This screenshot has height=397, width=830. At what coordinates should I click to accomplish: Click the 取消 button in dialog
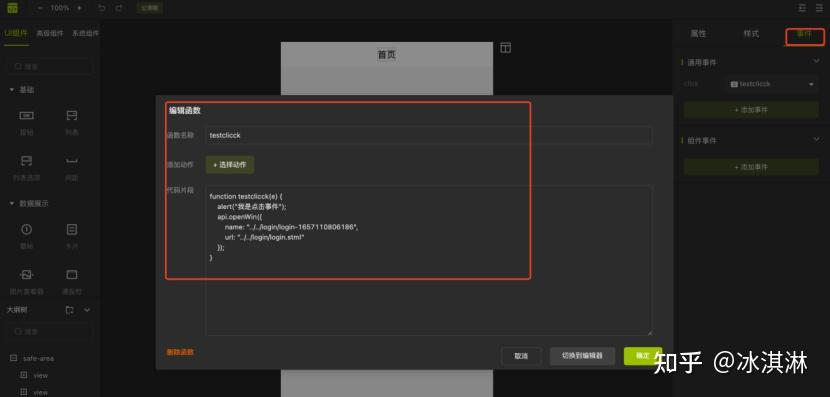click(x=521, y=356)
